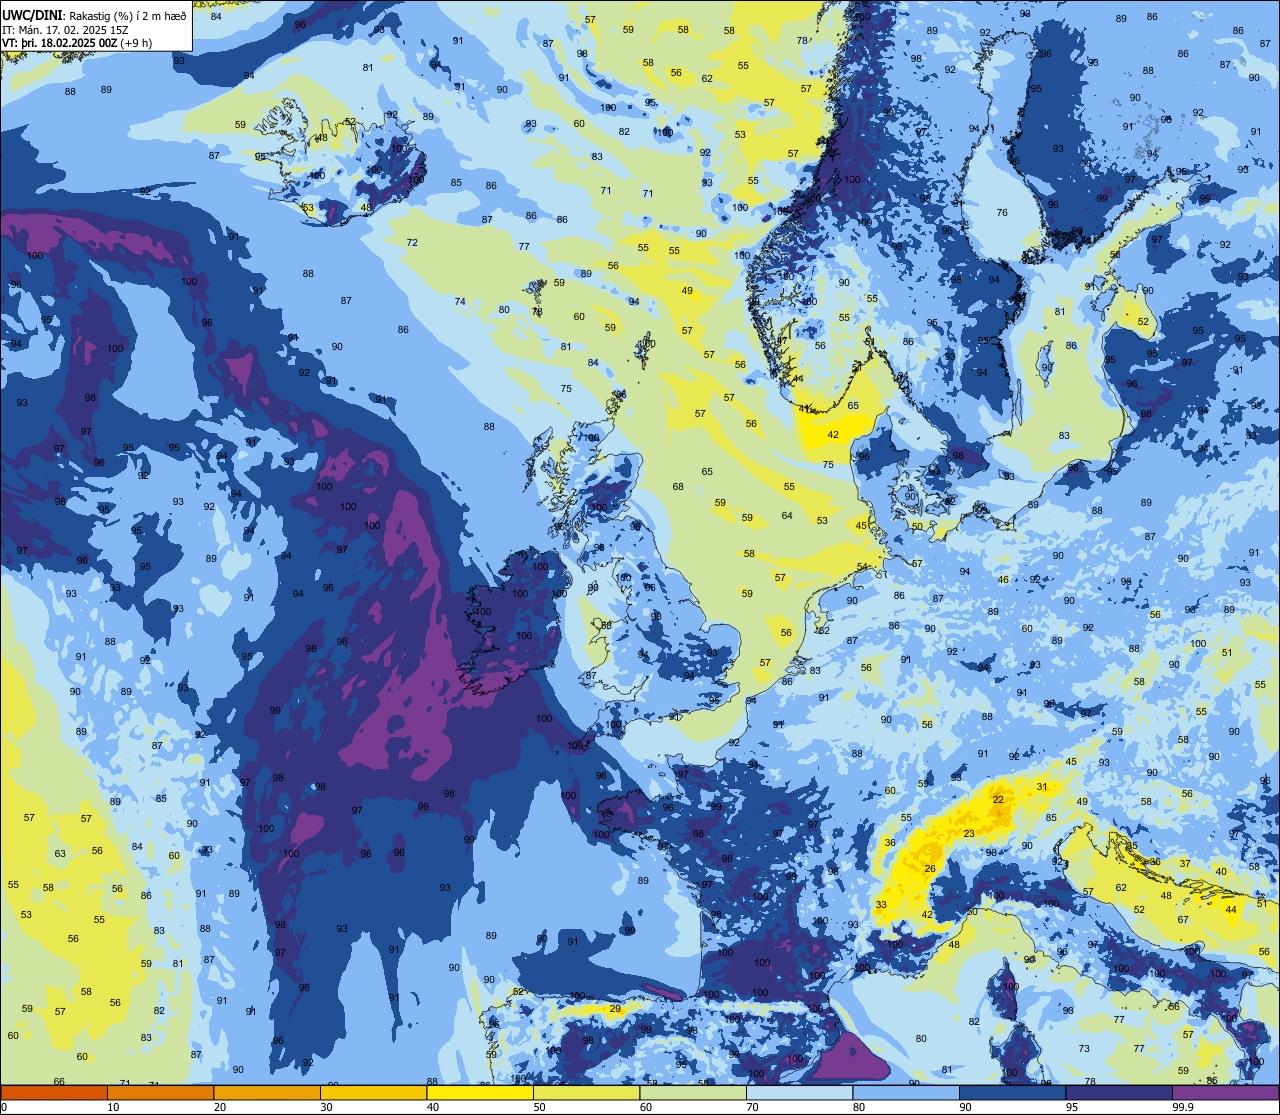
Task: Click the 0–10 dark orange legend swatch
Action: pos(54,1093)
